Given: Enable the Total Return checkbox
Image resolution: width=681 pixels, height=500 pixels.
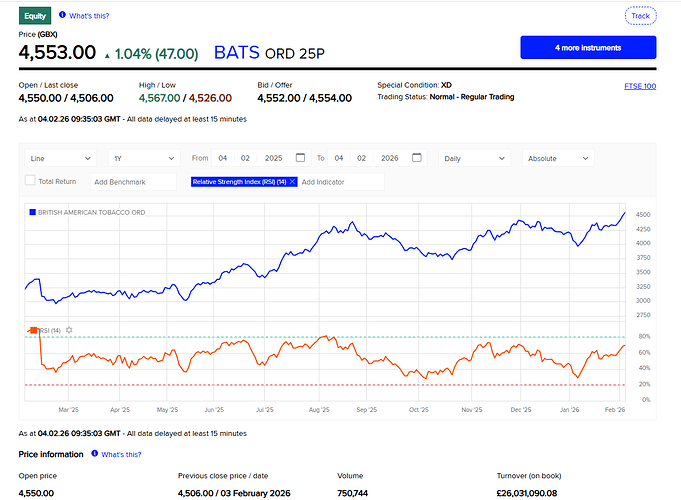Looking at the screenshot, I should coord(31,182).
